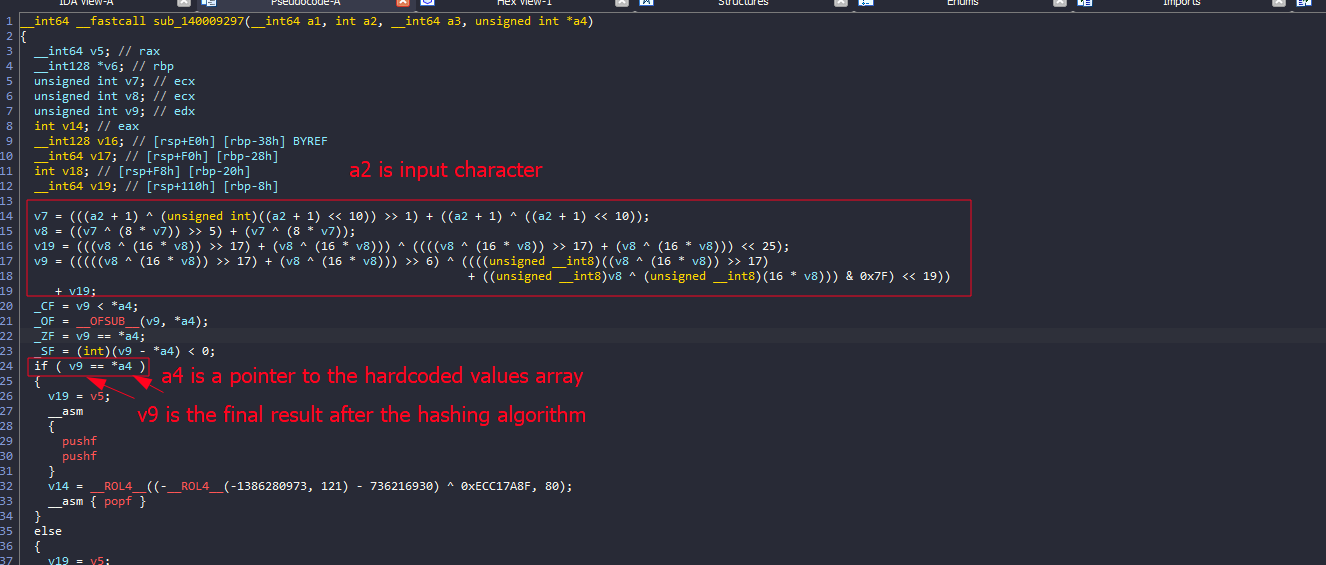Screen dimensions: 1326x565
Task: Close the Imports tab
Action: [x=1279, y=4]
